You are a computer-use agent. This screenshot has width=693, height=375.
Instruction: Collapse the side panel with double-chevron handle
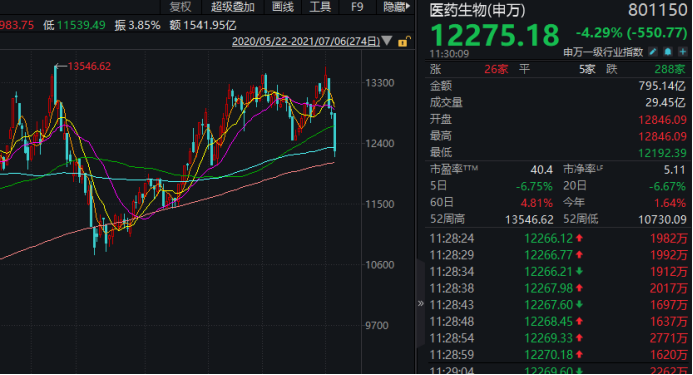[x=420, y=303]
